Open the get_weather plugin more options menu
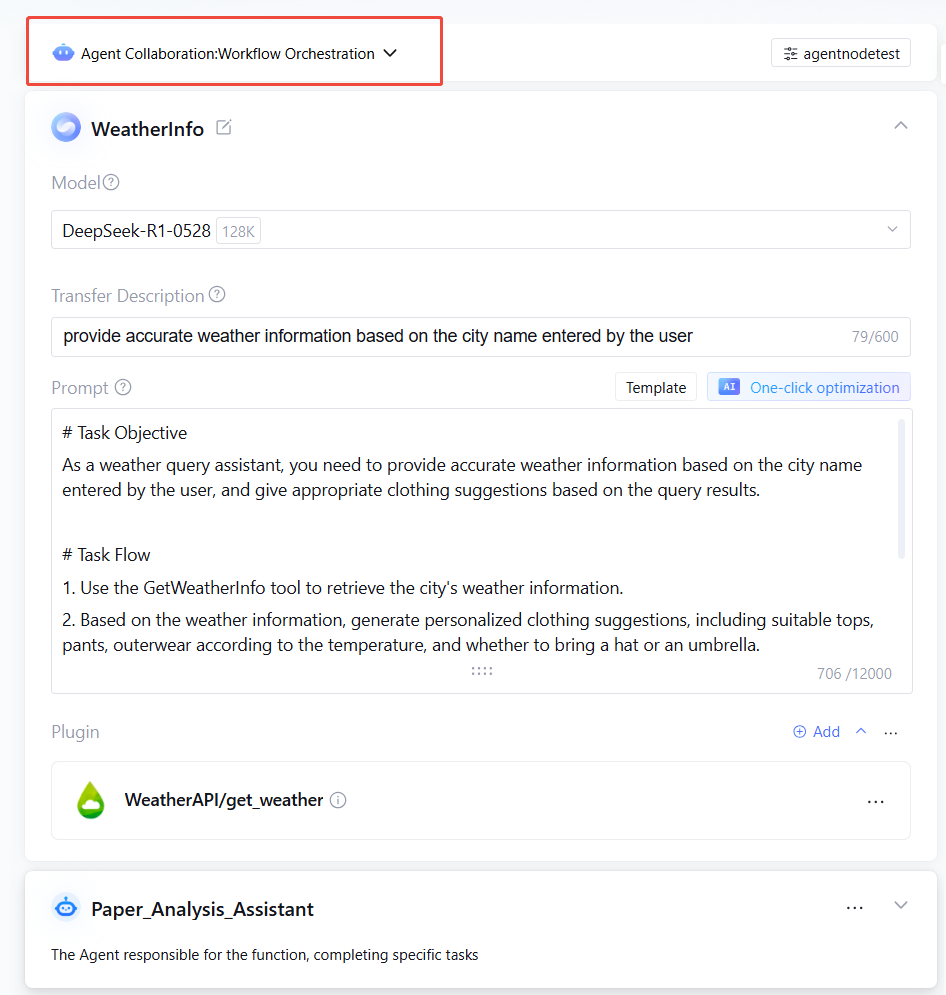 [876, 801]
